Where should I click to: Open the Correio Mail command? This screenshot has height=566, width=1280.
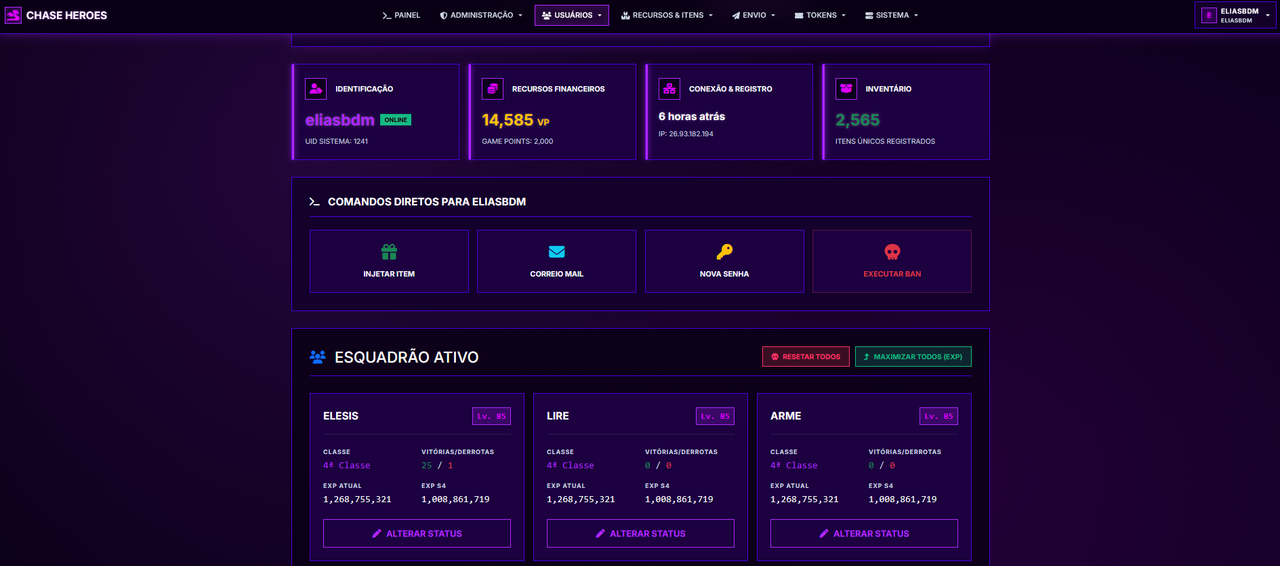pos(557,261)
